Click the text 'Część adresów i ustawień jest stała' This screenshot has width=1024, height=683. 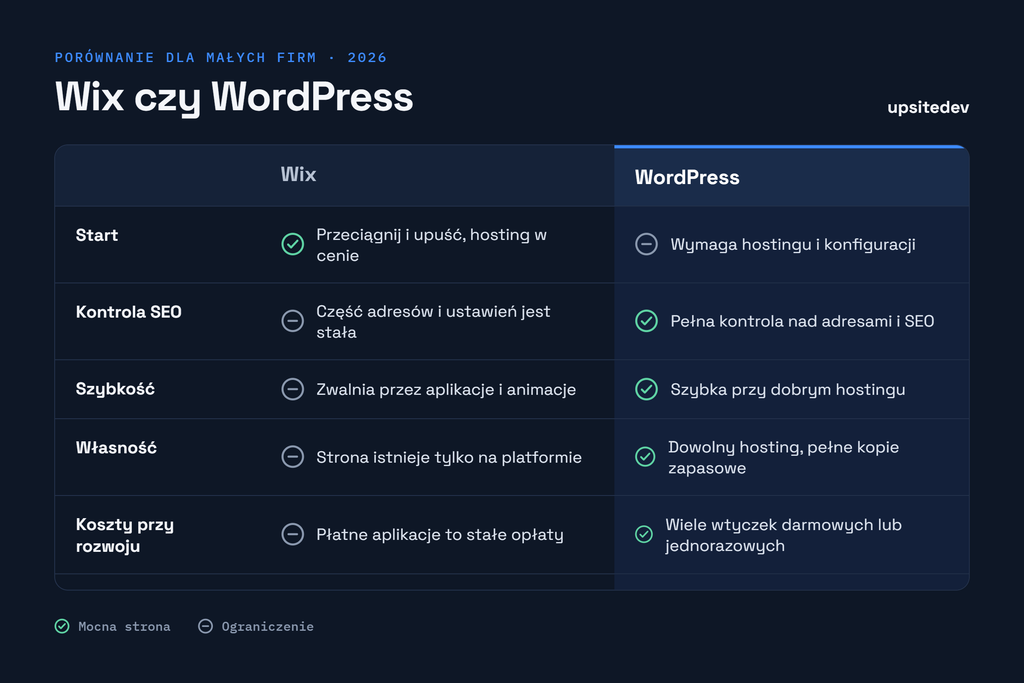(x=433, y=321)
